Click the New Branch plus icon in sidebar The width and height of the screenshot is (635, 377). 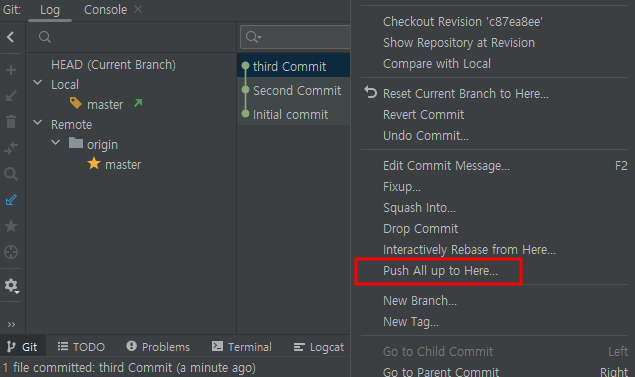(11, 70)
